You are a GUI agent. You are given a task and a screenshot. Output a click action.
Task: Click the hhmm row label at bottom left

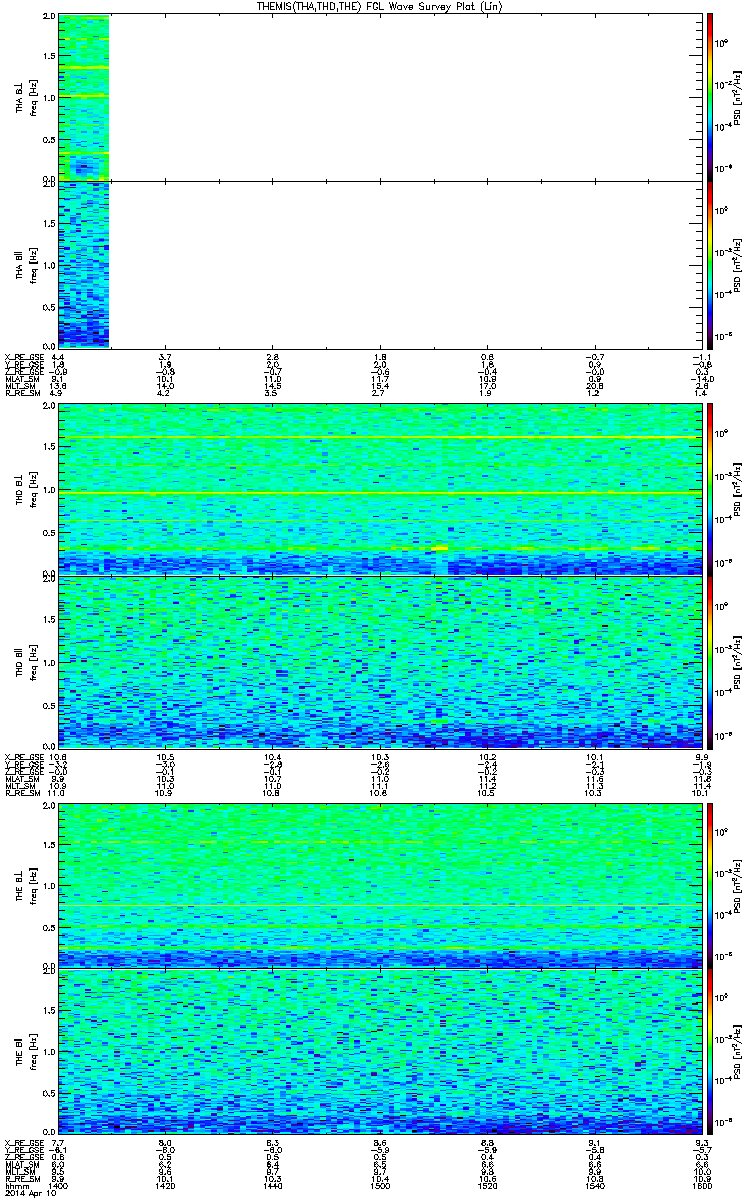tap(15, 1185)
